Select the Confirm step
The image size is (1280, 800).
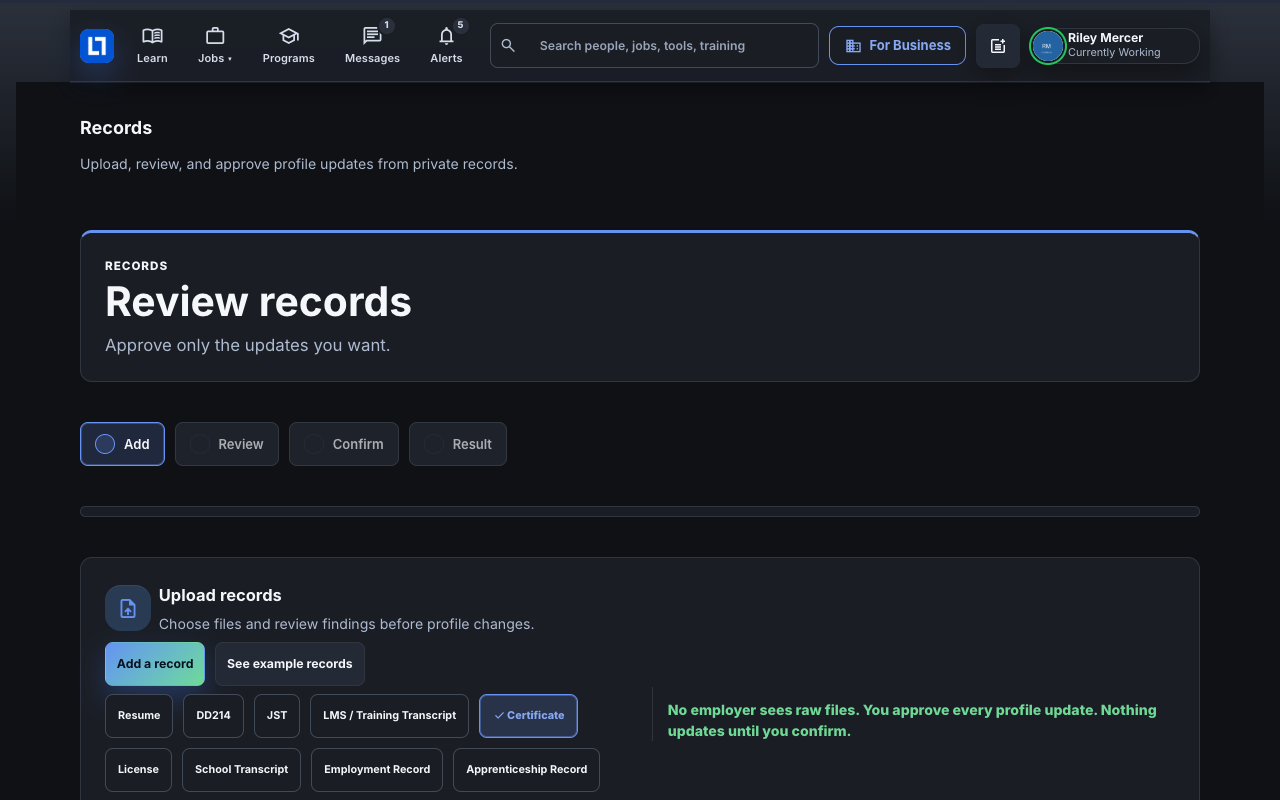coord(344,444)
